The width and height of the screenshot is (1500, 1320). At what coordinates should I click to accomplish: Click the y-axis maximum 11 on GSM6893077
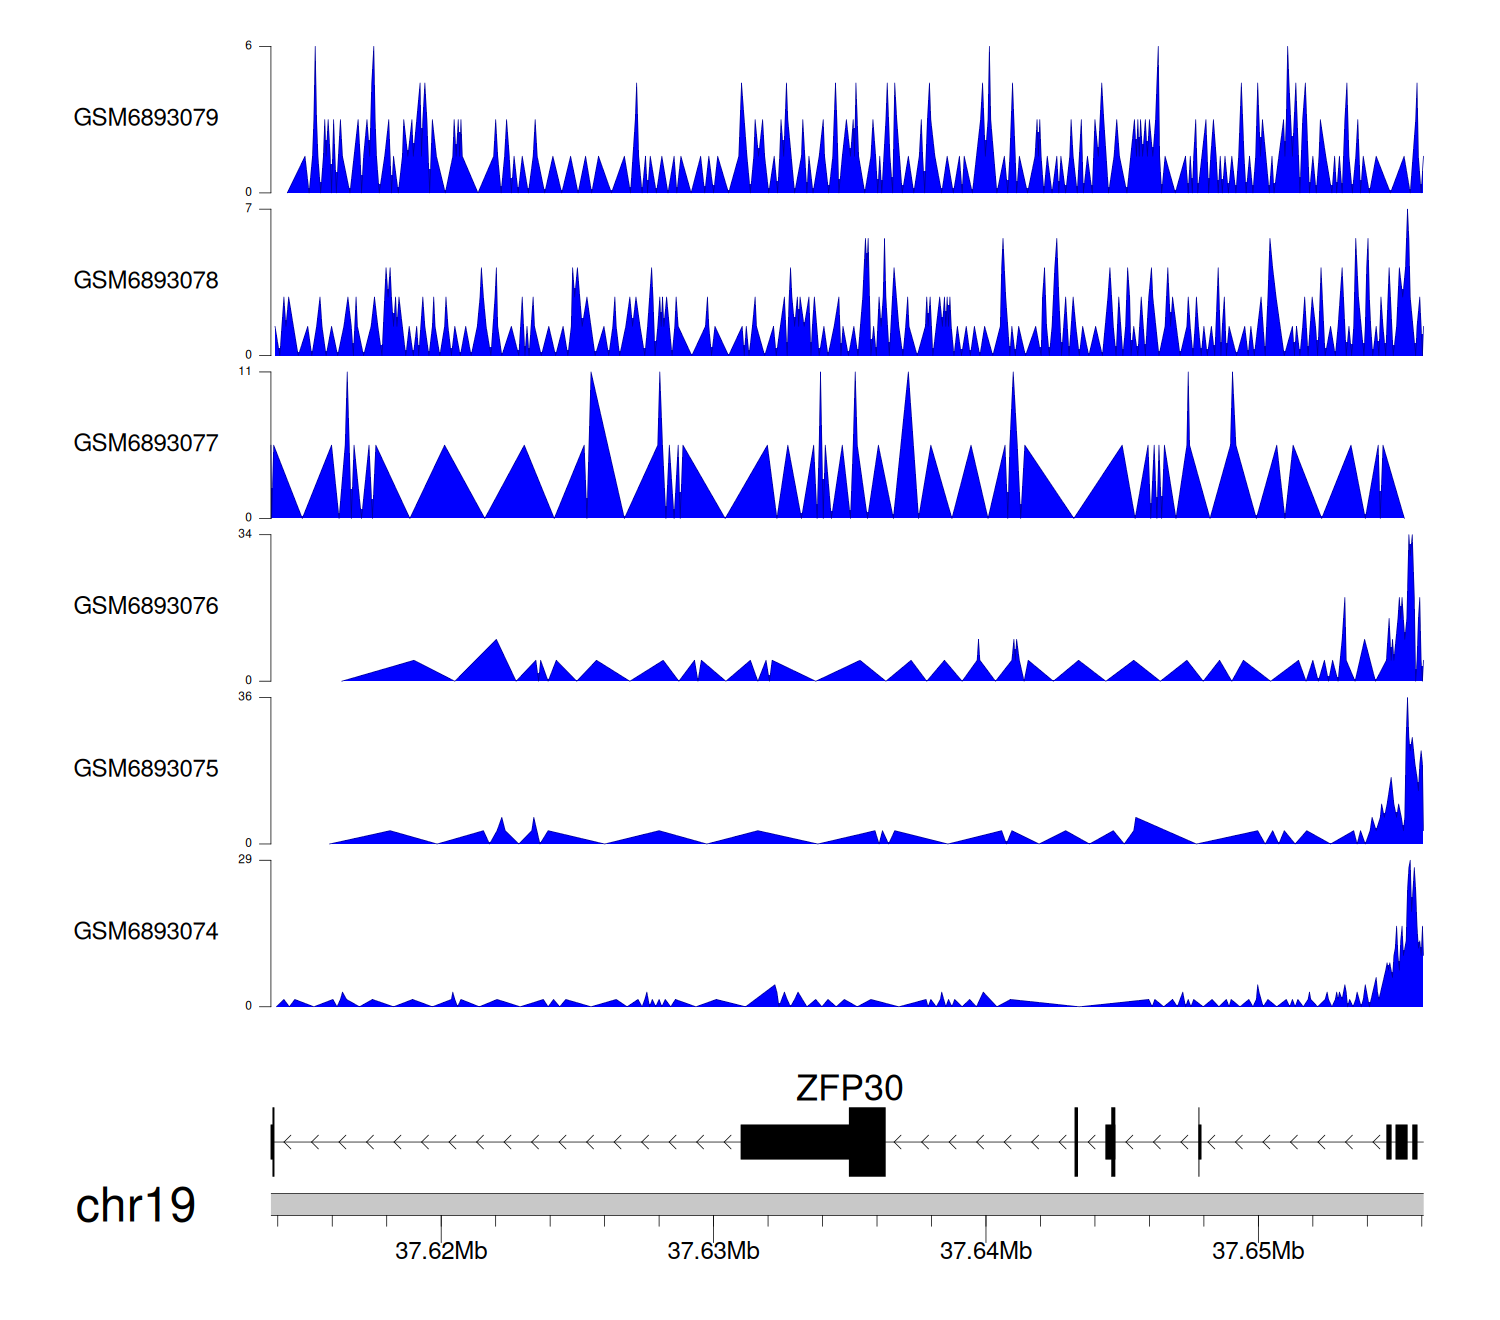pos(245,371)
